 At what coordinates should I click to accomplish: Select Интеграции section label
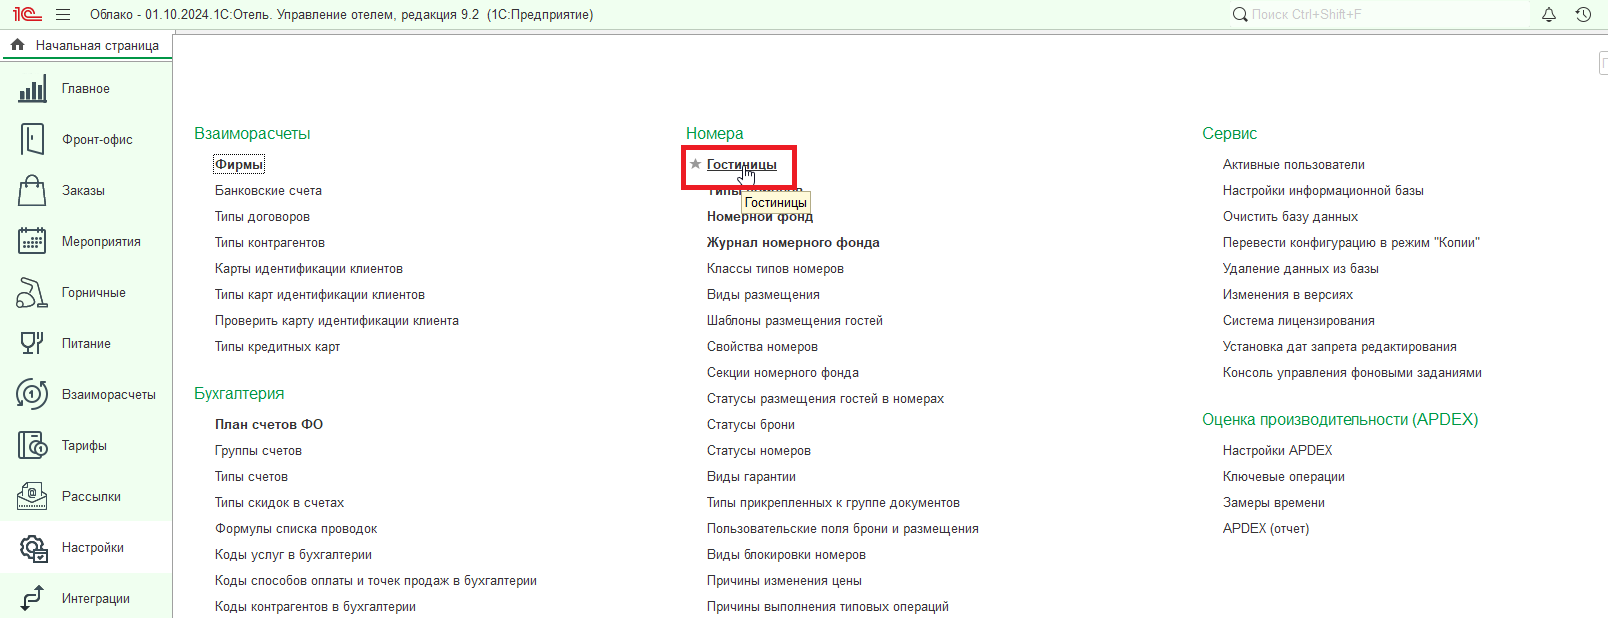pyautogui.click(x=96, y=599)
